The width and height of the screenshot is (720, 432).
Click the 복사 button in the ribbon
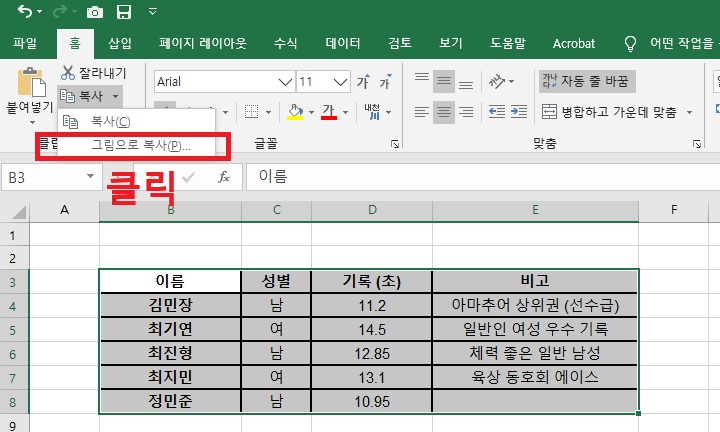point(82,96)
